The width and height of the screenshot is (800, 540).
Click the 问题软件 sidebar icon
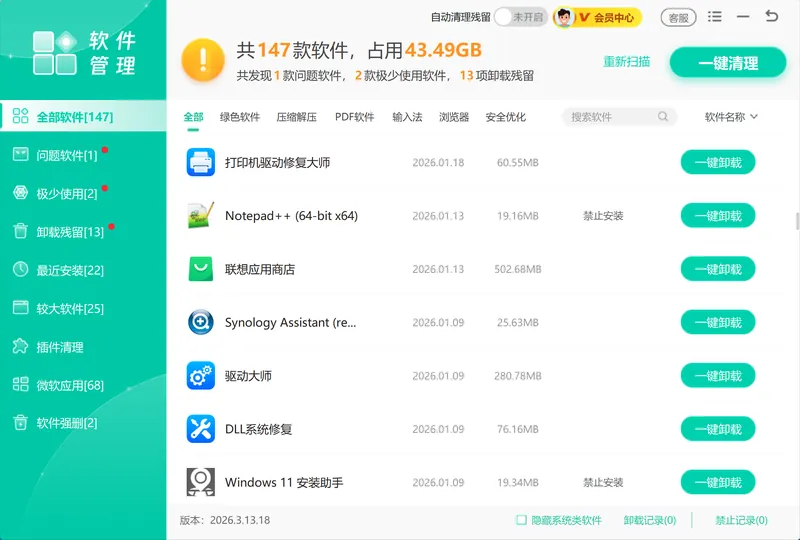pyautogui.click(x=20, y=154)
